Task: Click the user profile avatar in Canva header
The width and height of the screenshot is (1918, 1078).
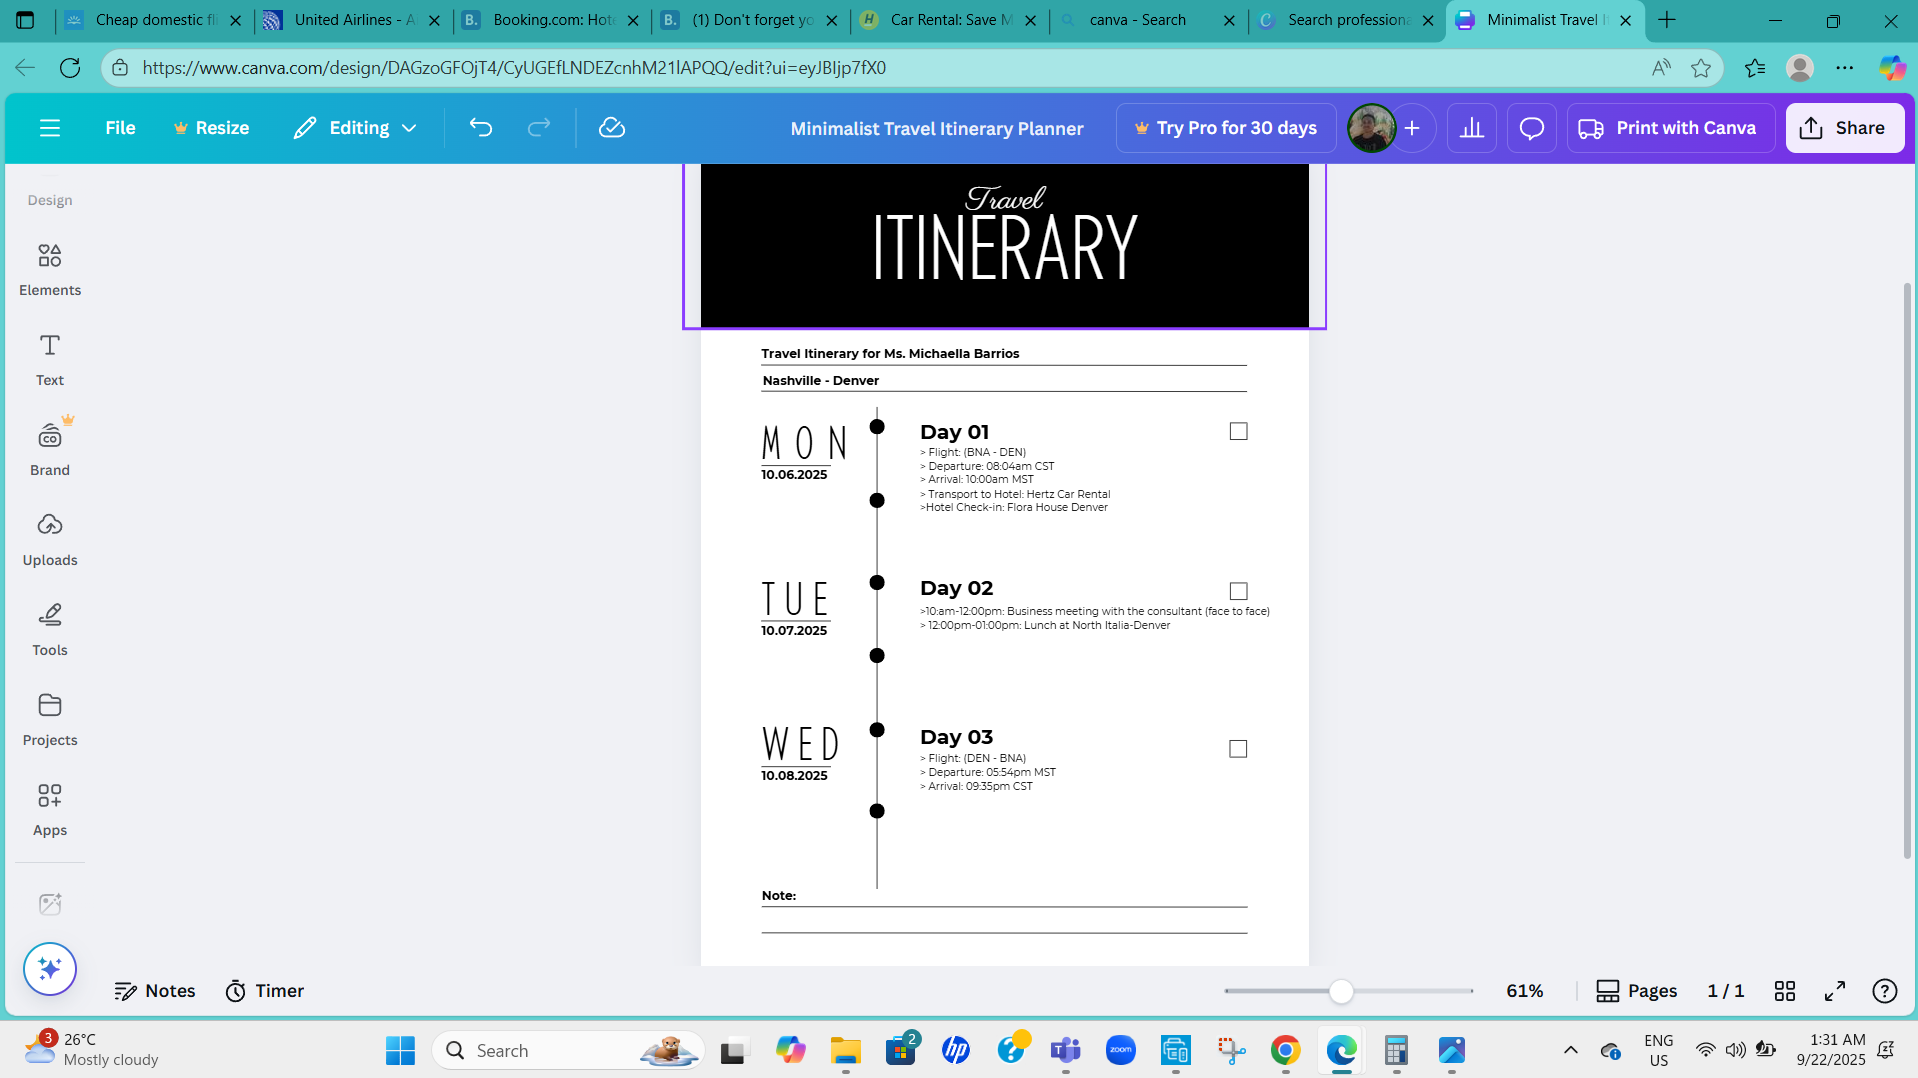Action: pos(1371,128)
